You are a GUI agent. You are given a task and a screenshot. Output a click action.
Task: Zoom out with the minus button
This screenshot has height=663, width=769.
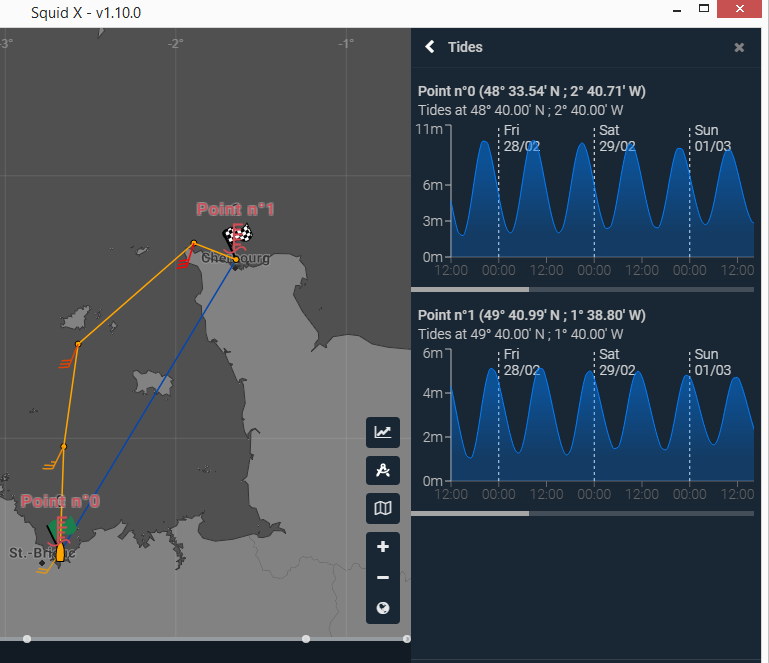point(383,578)
